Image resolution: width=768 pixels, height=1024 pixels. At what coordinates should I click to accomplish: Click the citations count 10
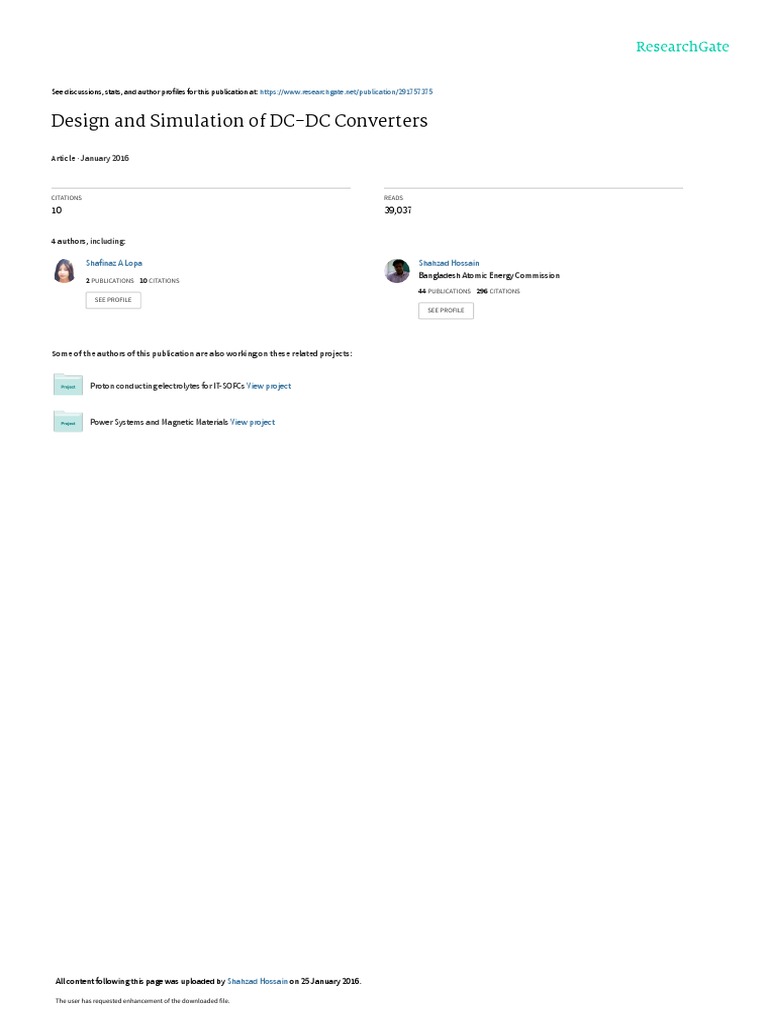pyautogui.click(x=57, y=210)
